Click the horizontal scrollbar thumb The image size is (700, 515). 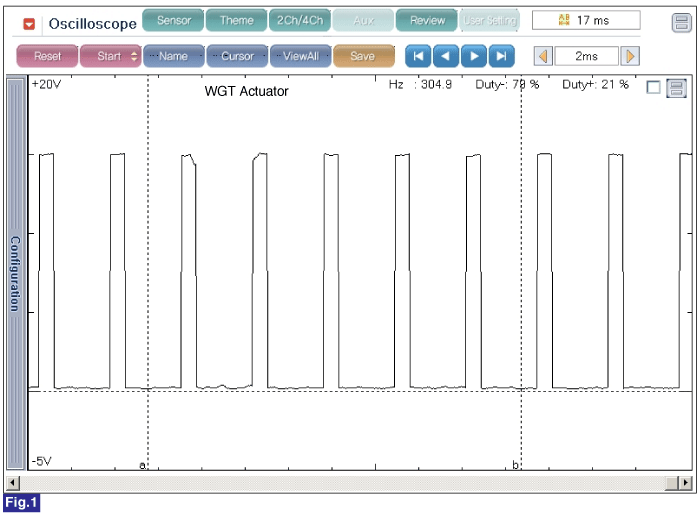point(671,482)
